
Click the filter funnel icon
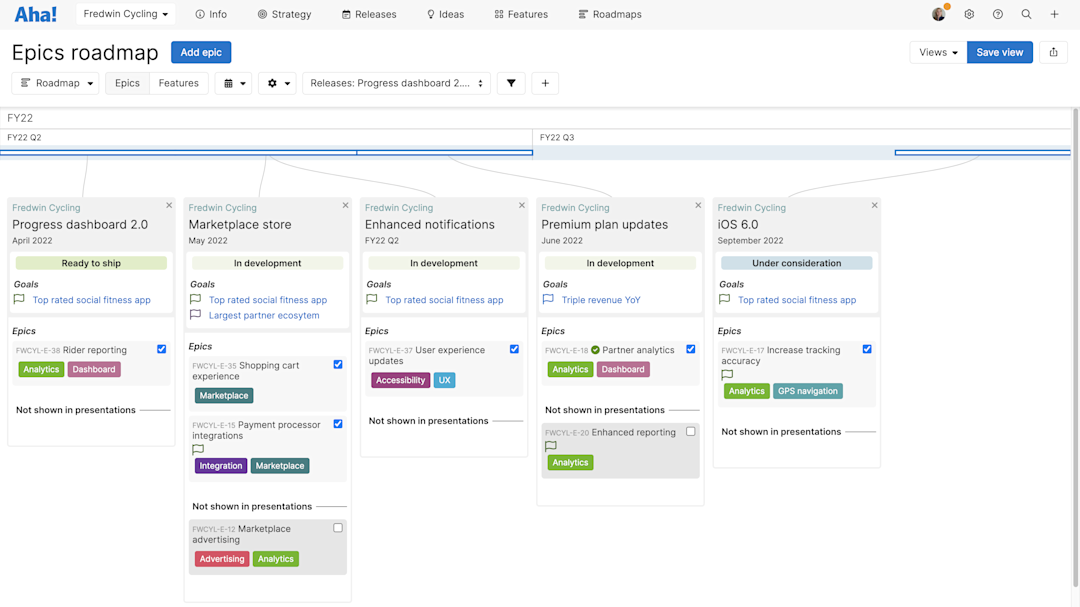tap(511, 83)
